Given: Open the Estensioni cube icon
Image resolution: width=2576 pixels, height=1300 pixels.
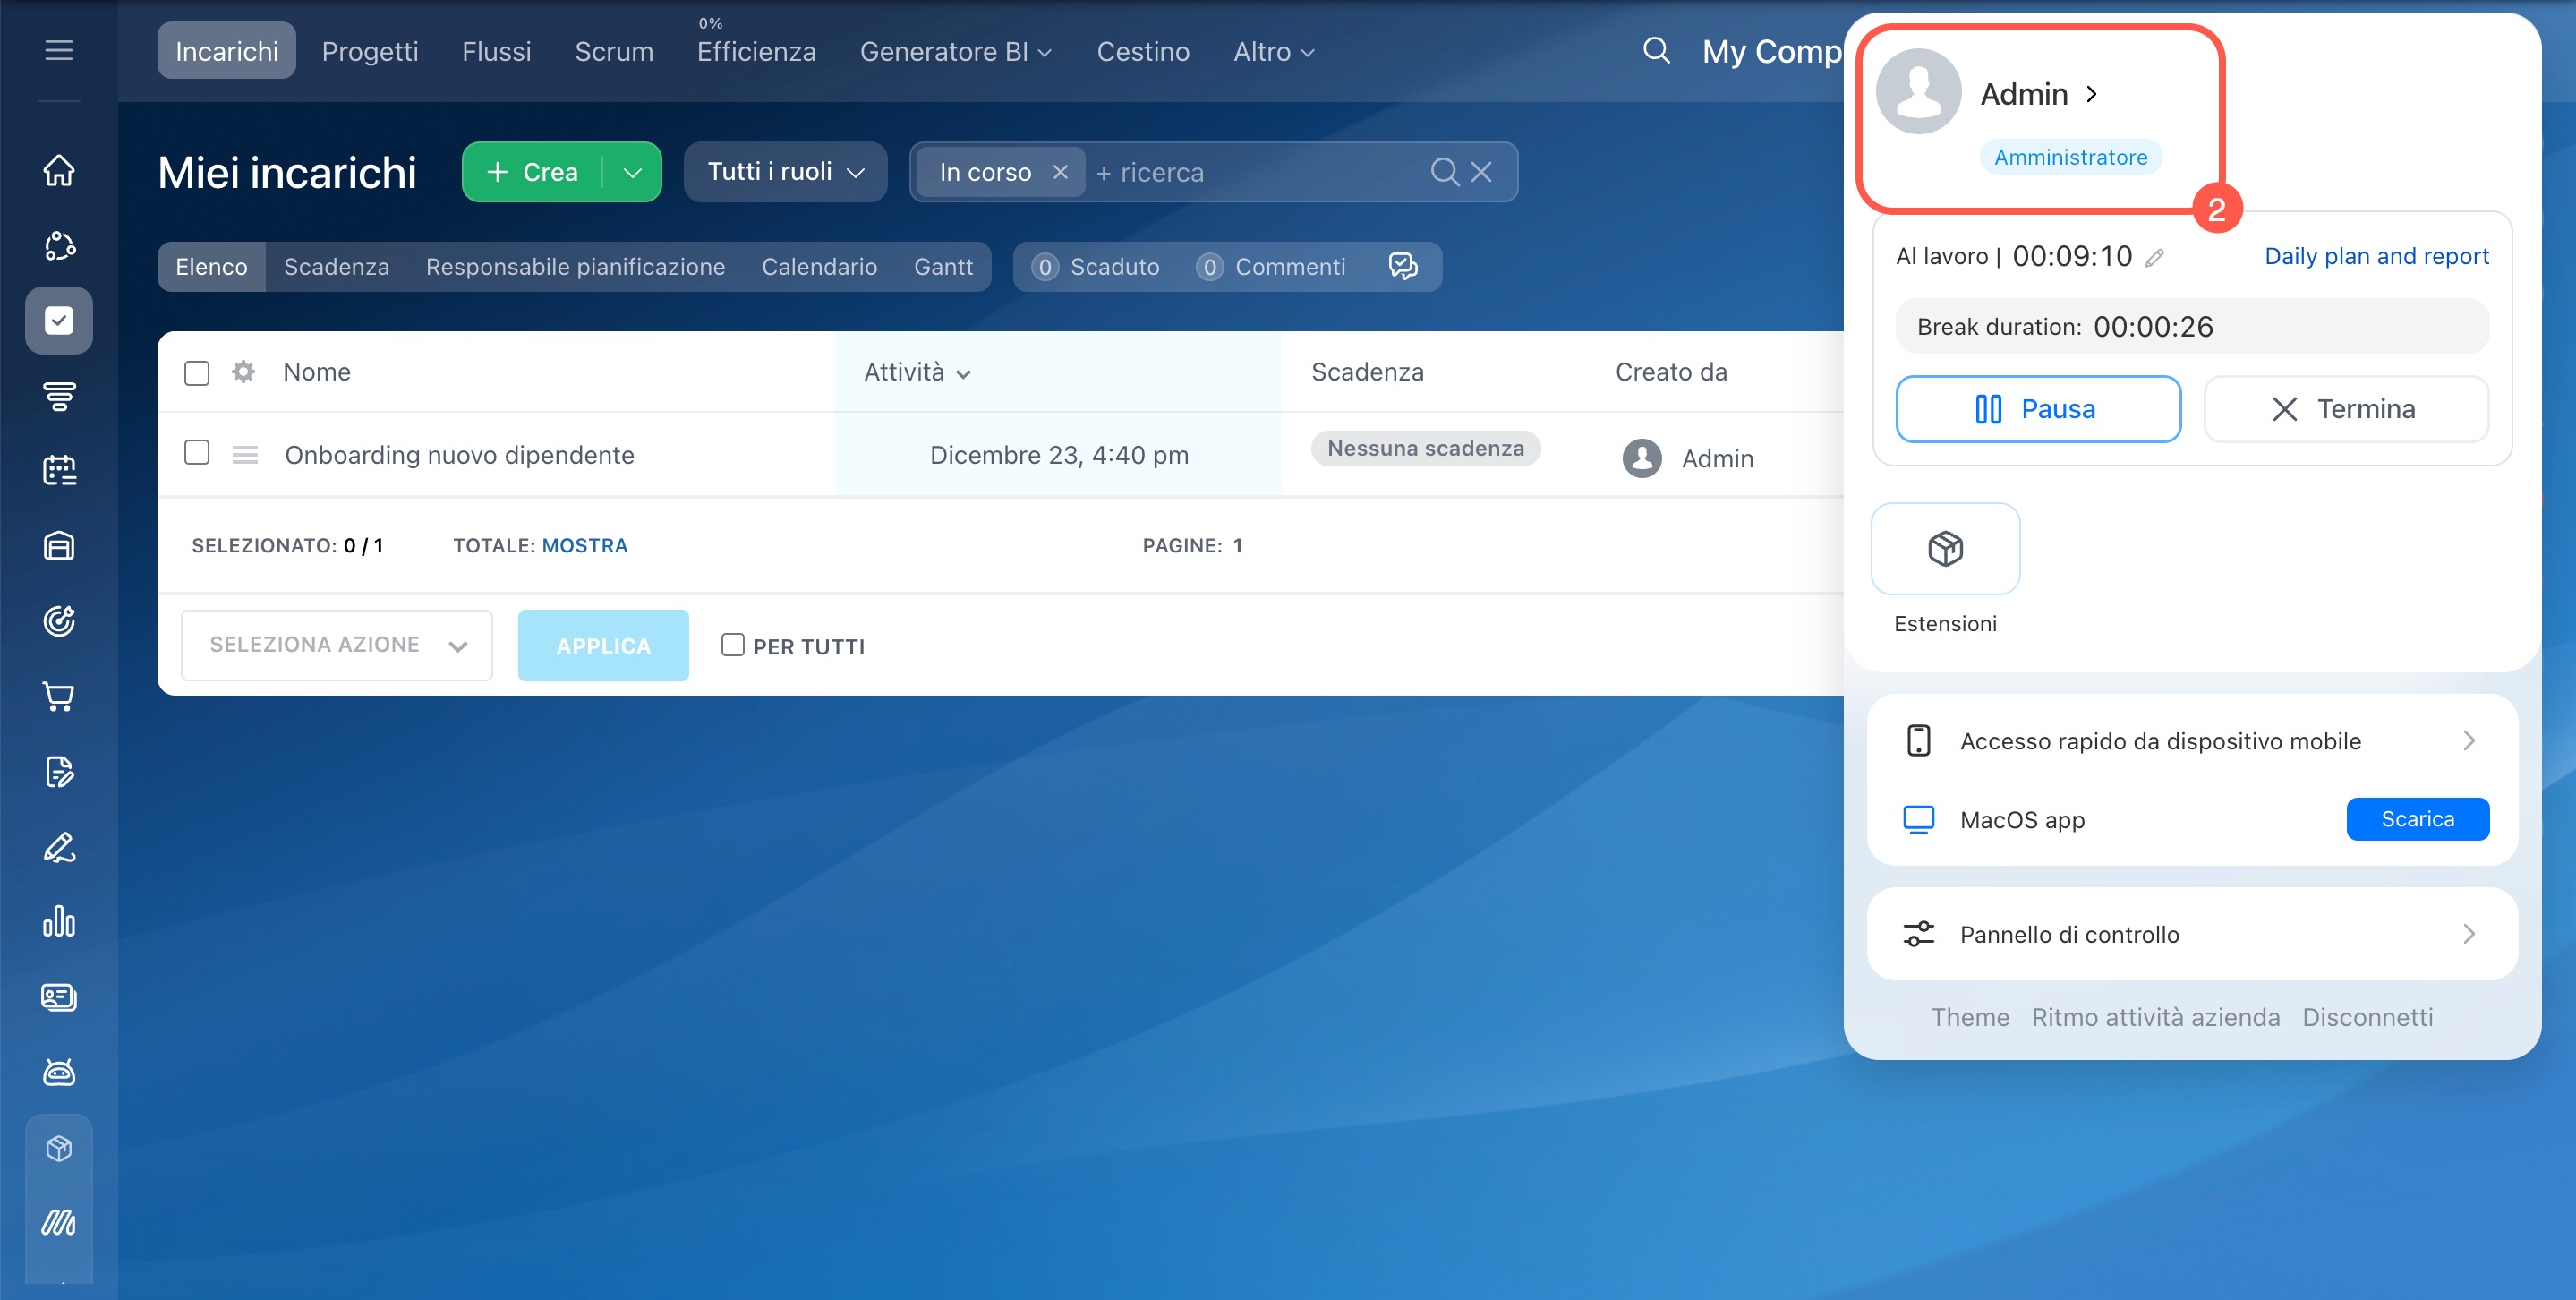Looking at the screenshot, I should 1944,549.
